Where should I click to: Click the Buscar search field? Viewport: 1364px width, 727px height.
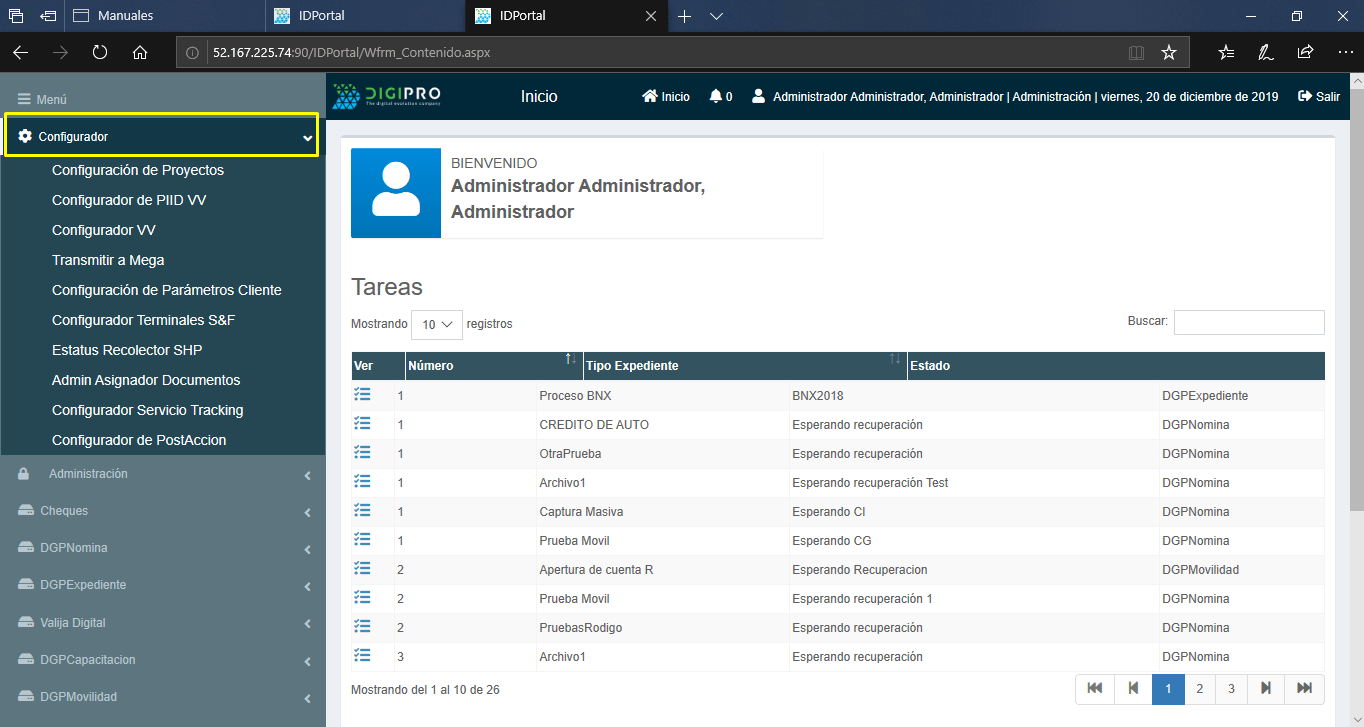pos(1248,322)
